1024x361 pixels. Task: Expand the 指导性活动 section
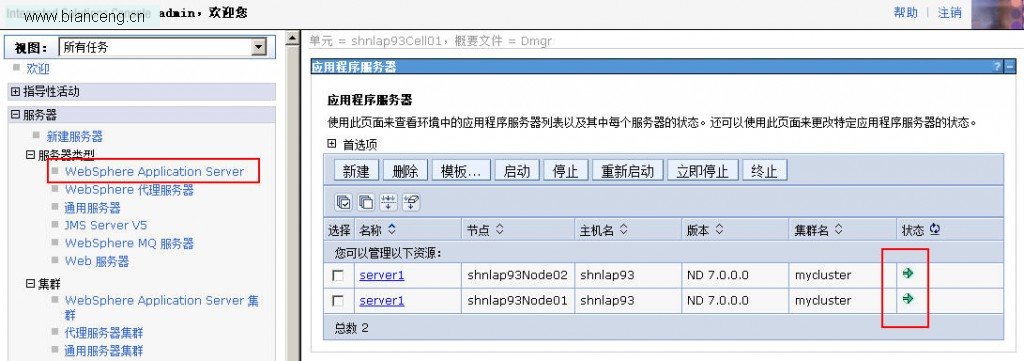click(x=16, y=92)
